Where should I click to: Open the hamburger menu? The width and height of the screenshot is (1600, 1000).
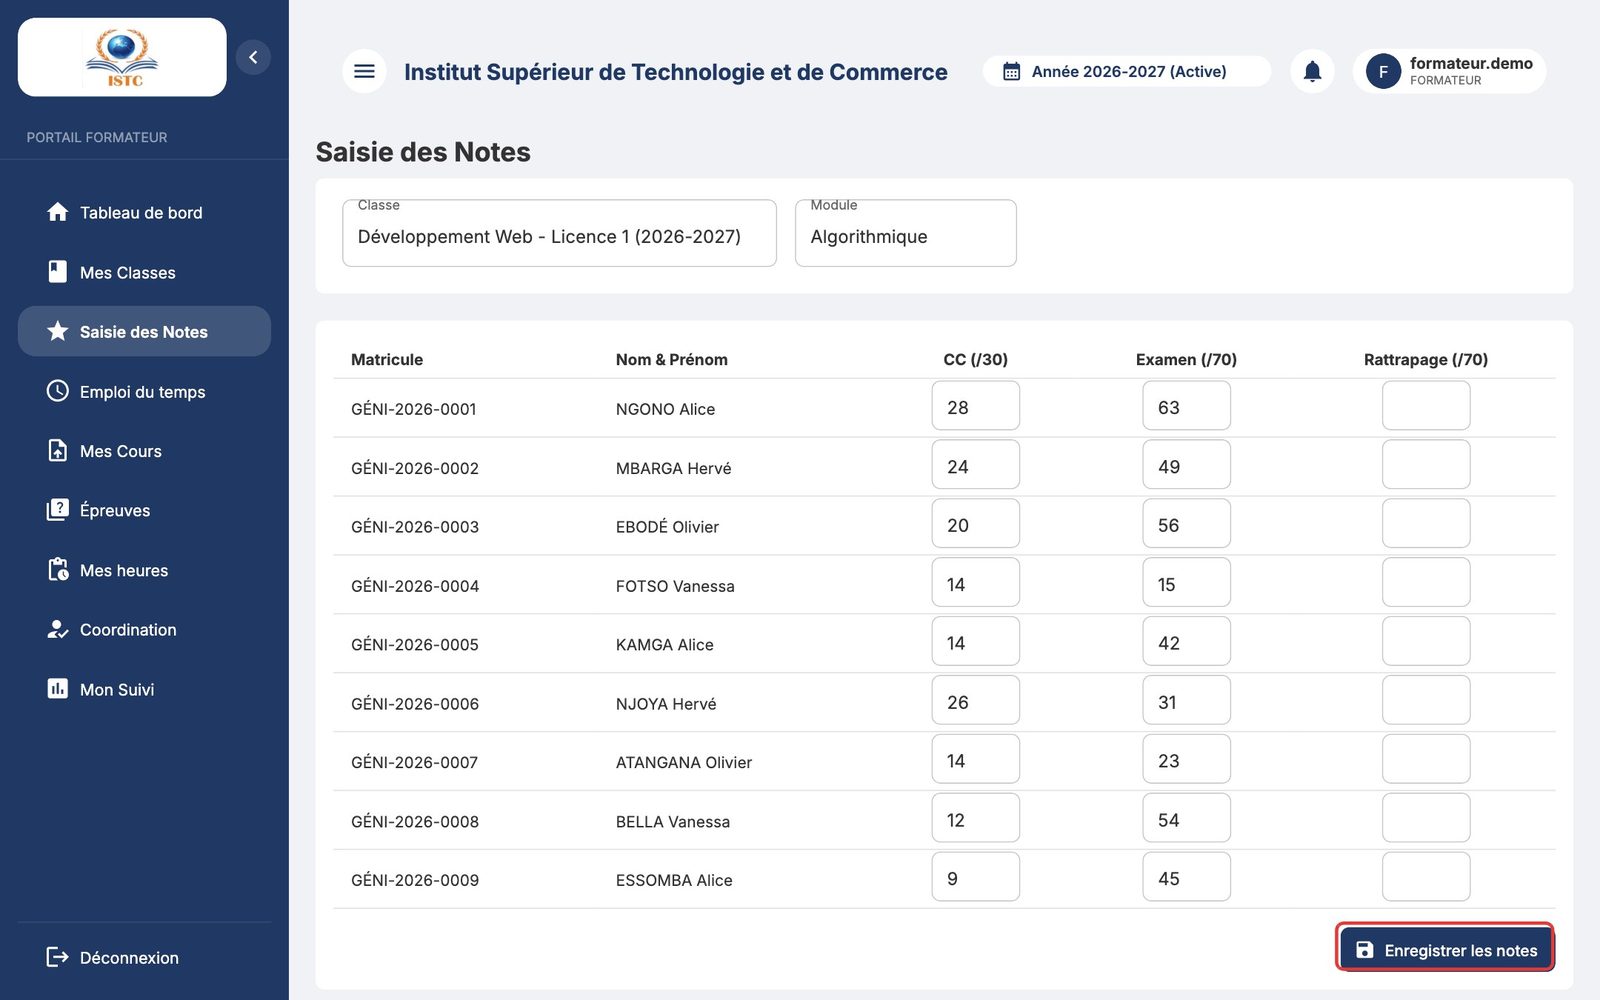pos(364,71)
